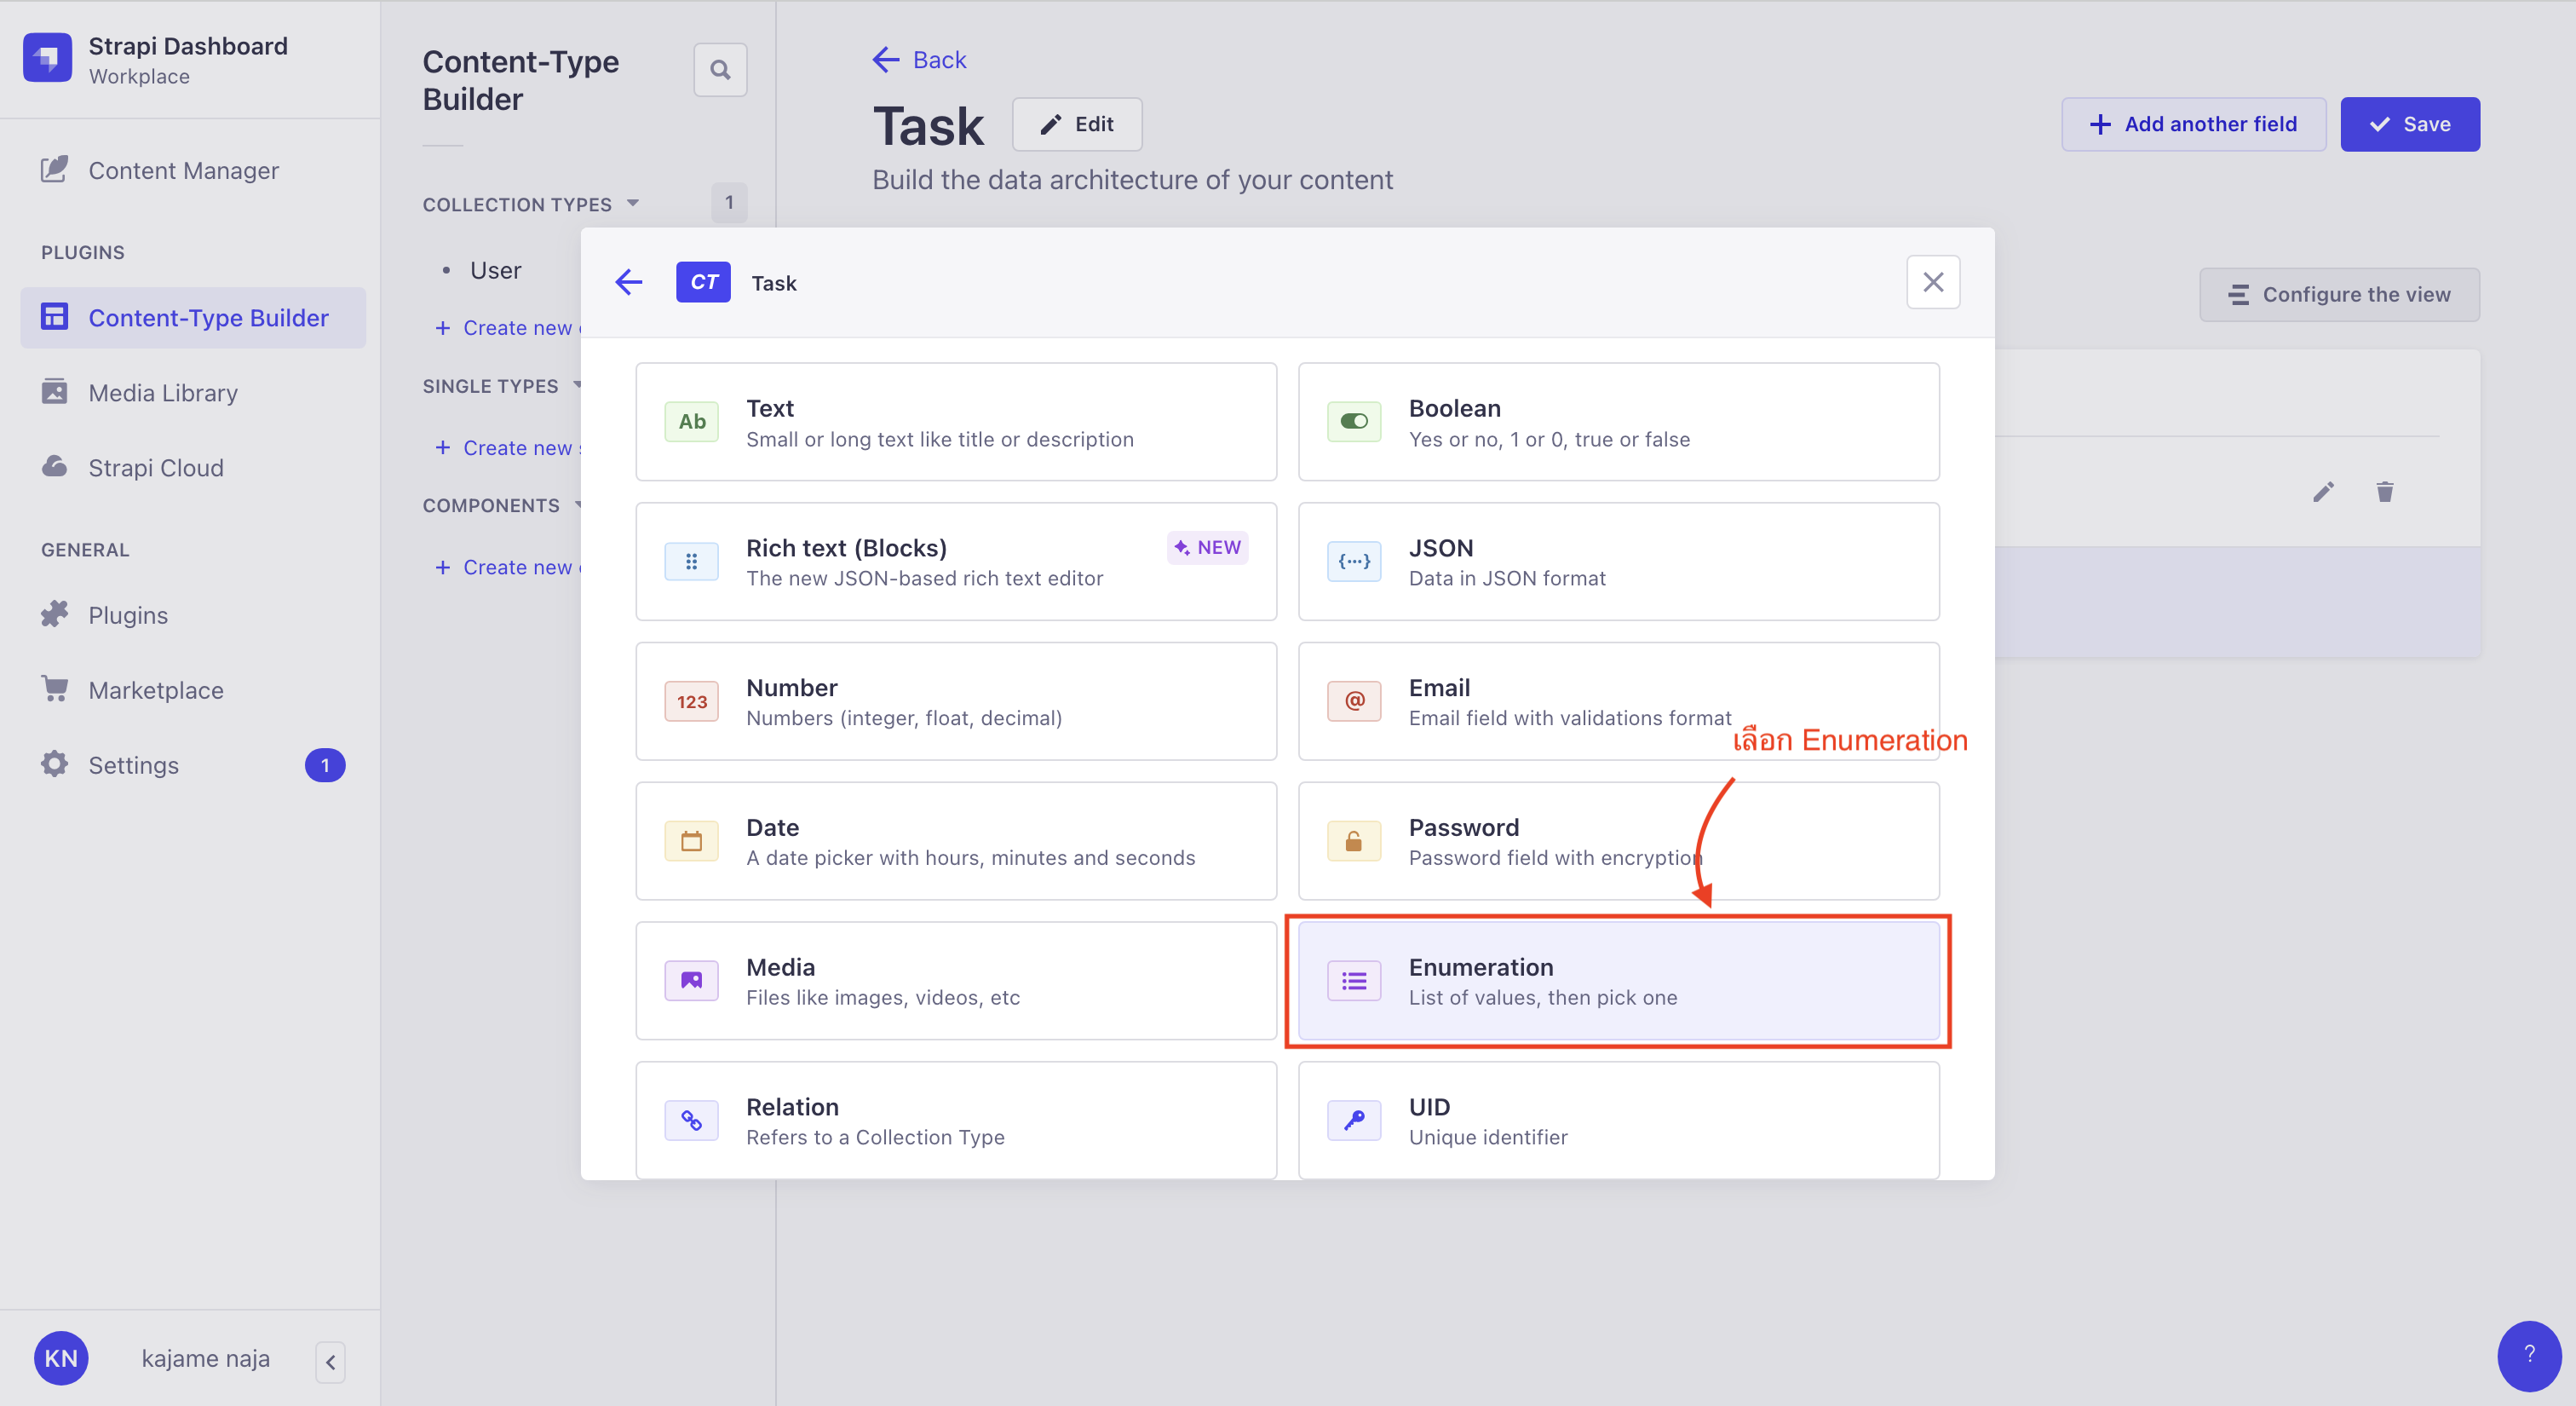Edit the Task content type

pos(1077,124)
